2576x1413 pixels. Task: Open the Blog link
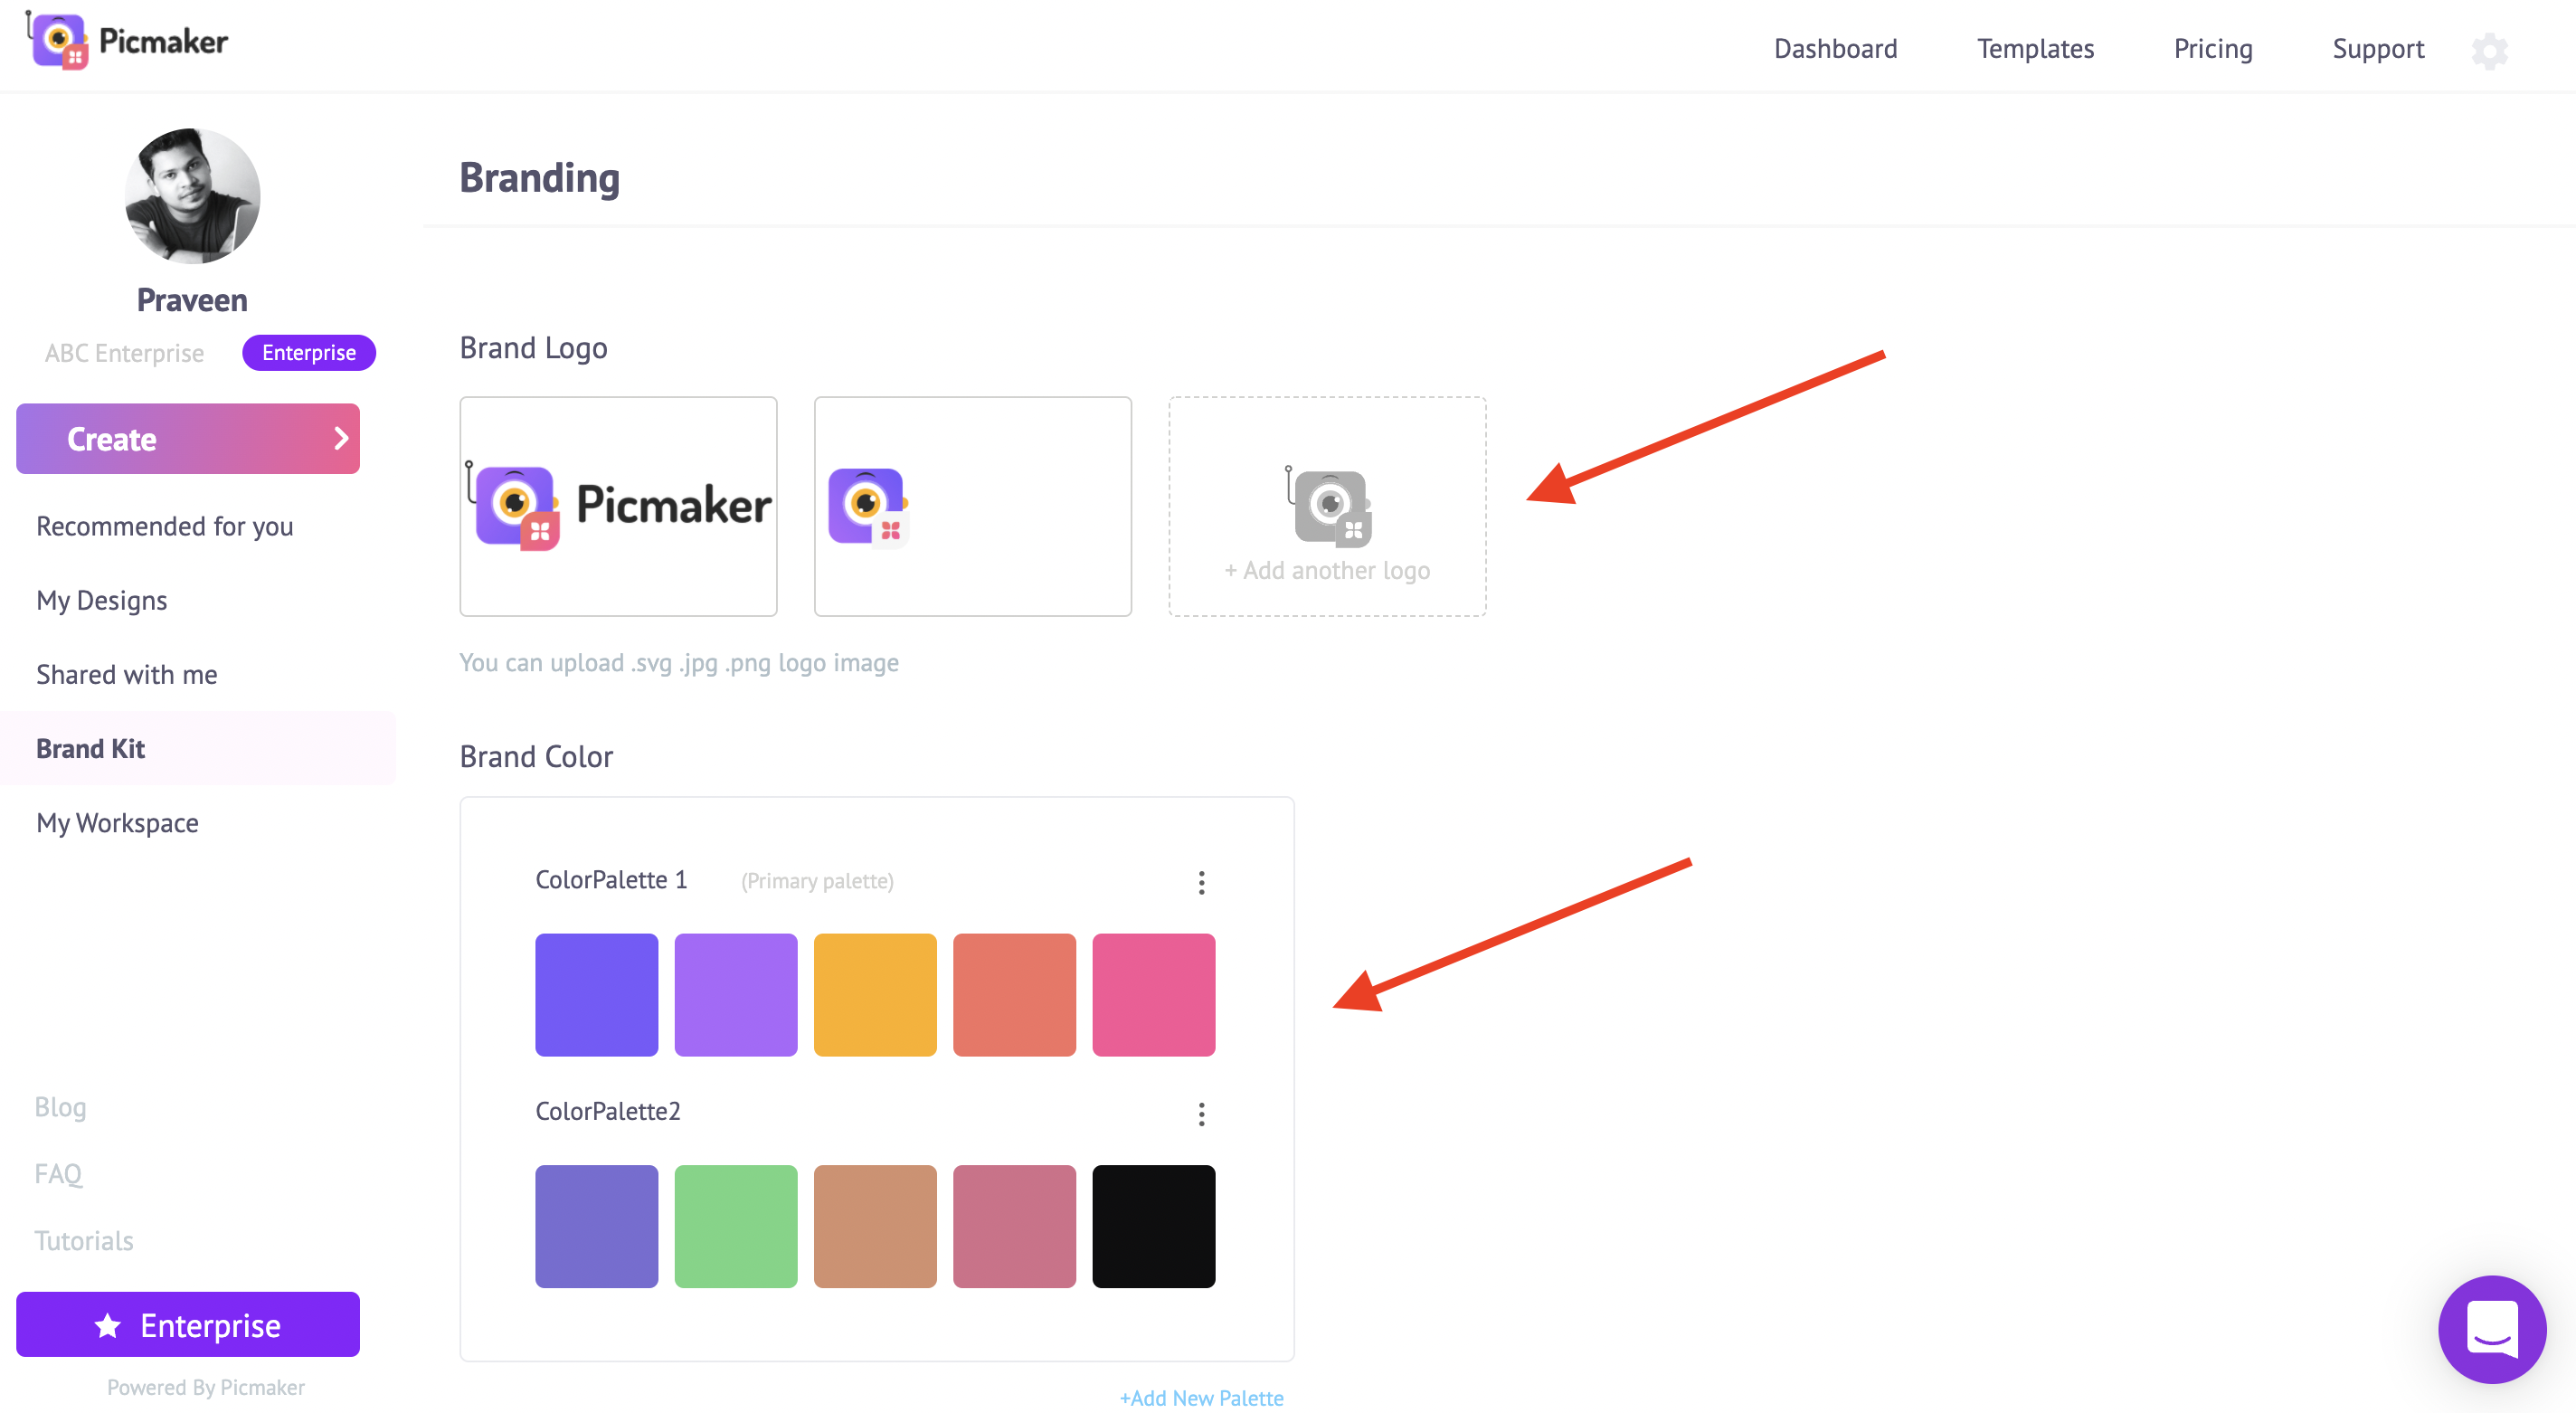click(60, 1107)
